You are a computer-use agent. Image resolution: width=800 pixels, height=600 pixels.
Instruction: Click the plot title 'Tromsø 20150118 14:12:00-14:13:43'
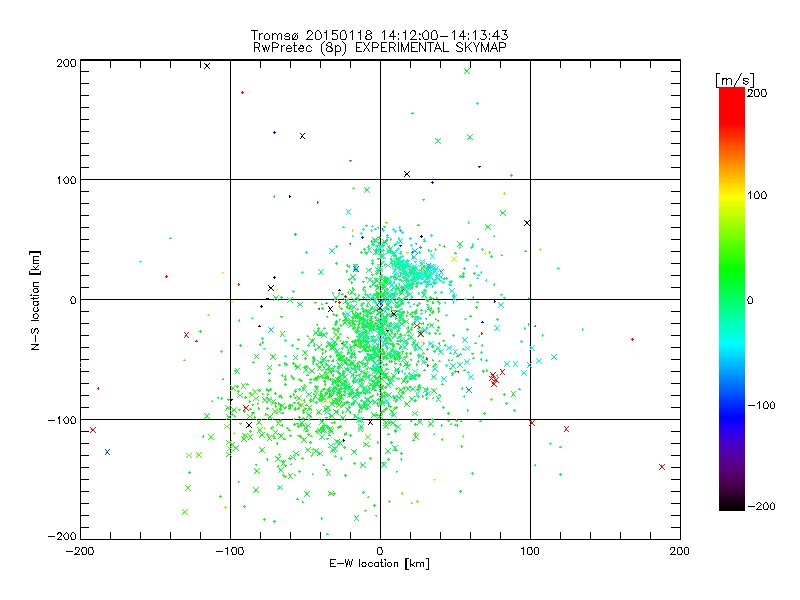pyautogui.click(x=380, y=35)
